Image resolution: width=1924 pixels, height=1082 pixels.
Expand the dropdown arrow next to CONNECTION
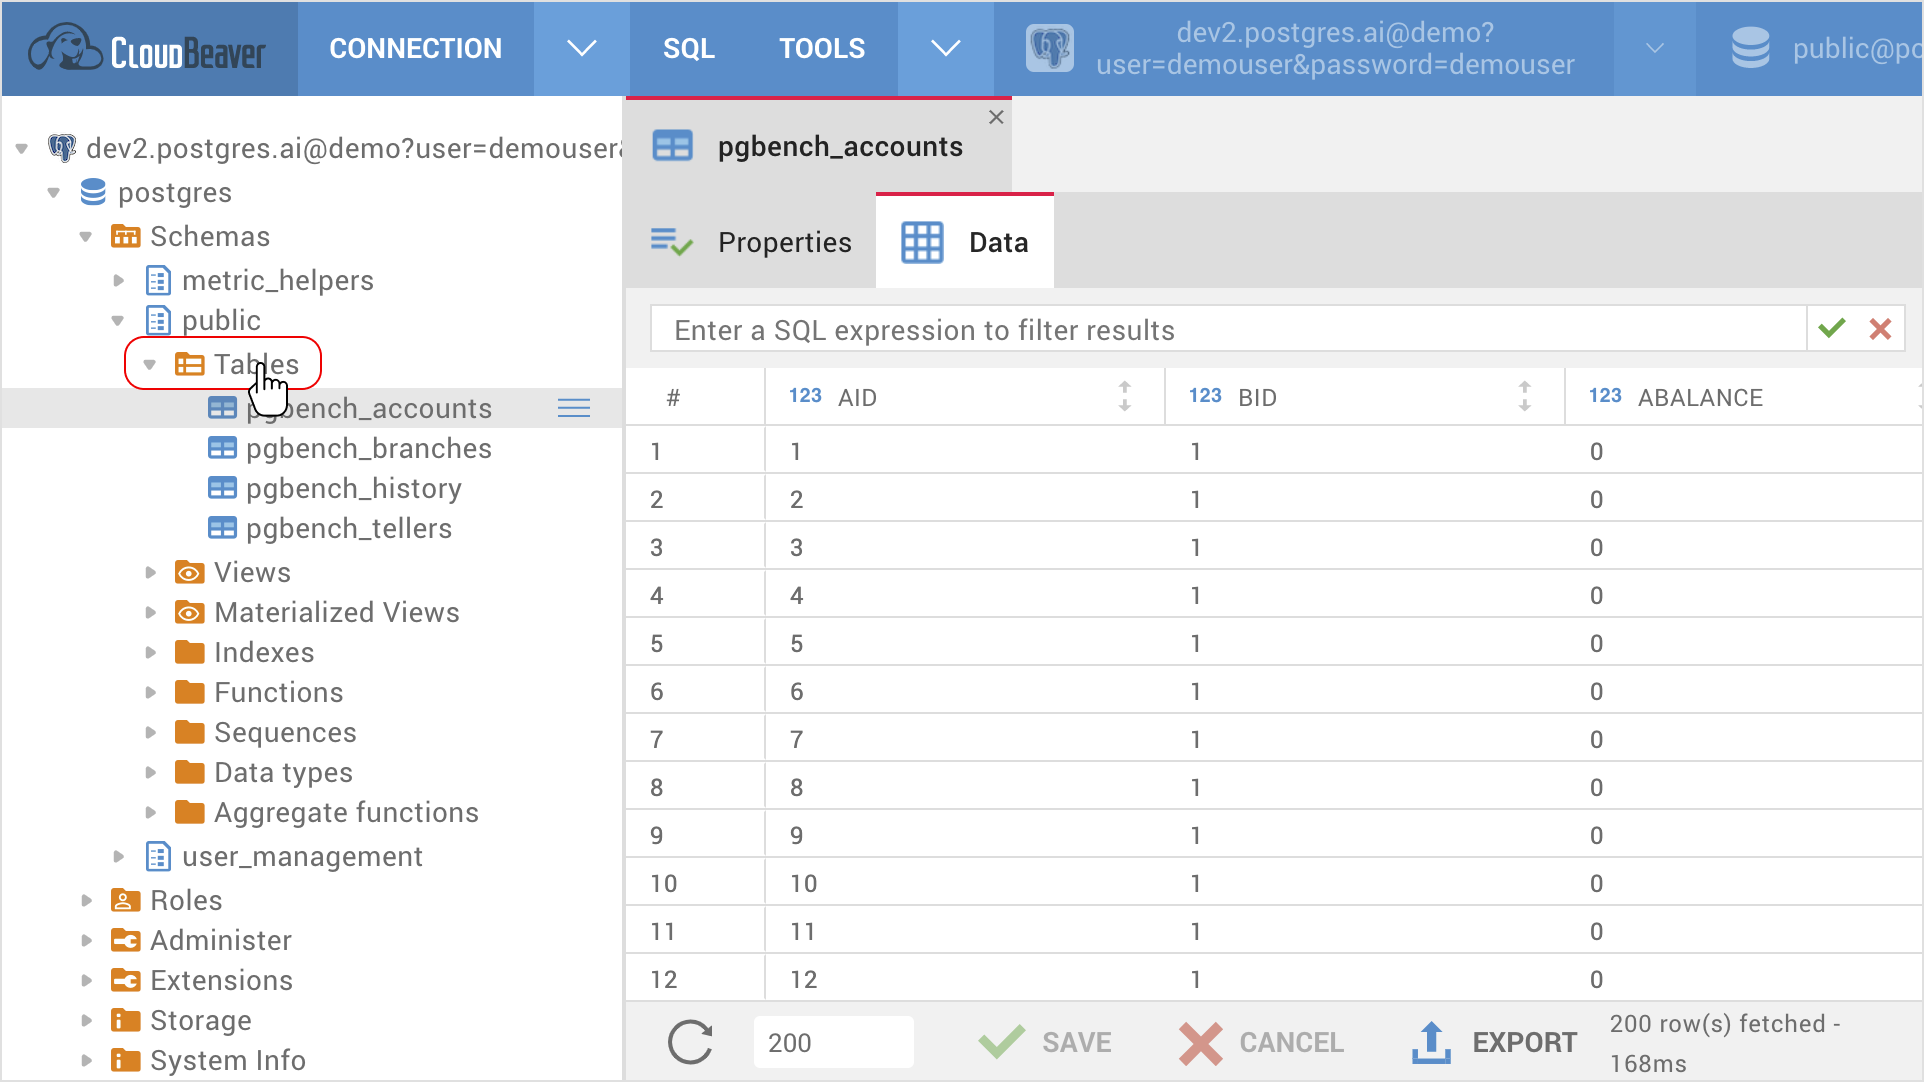(581, 49)
